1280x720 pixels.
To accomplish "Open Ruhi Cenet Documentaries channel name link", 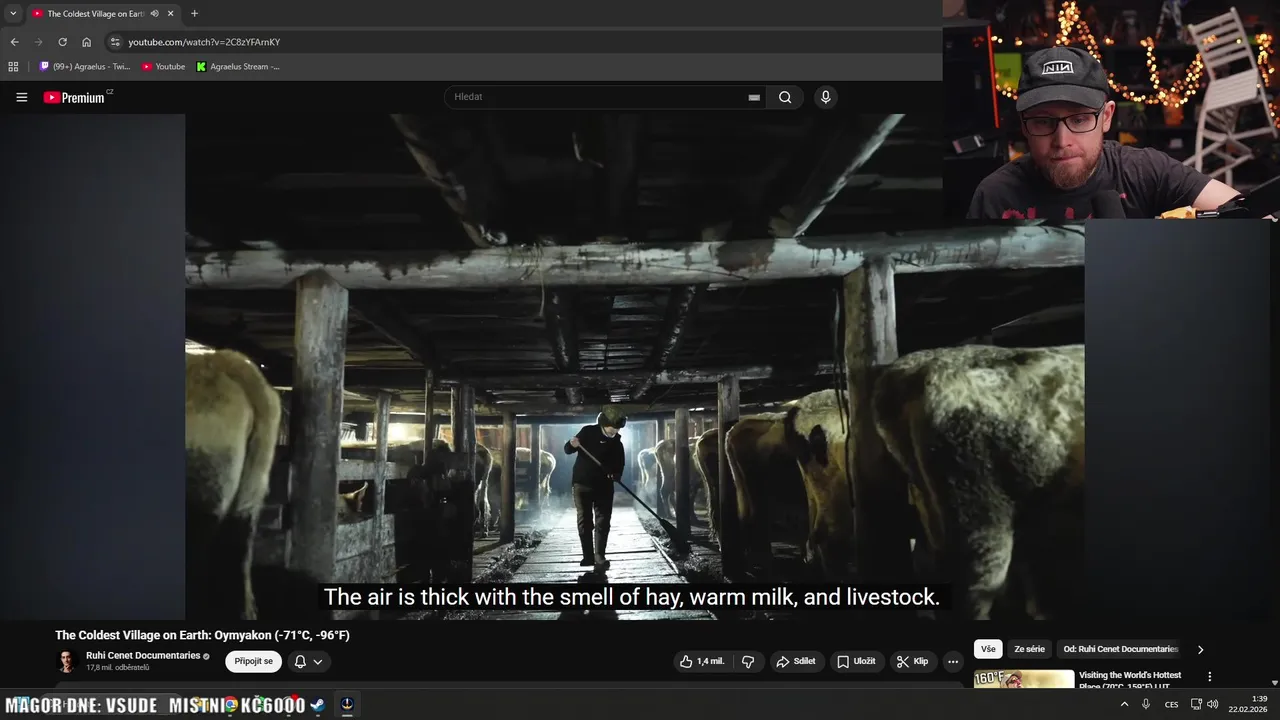I will click(143, 655).
